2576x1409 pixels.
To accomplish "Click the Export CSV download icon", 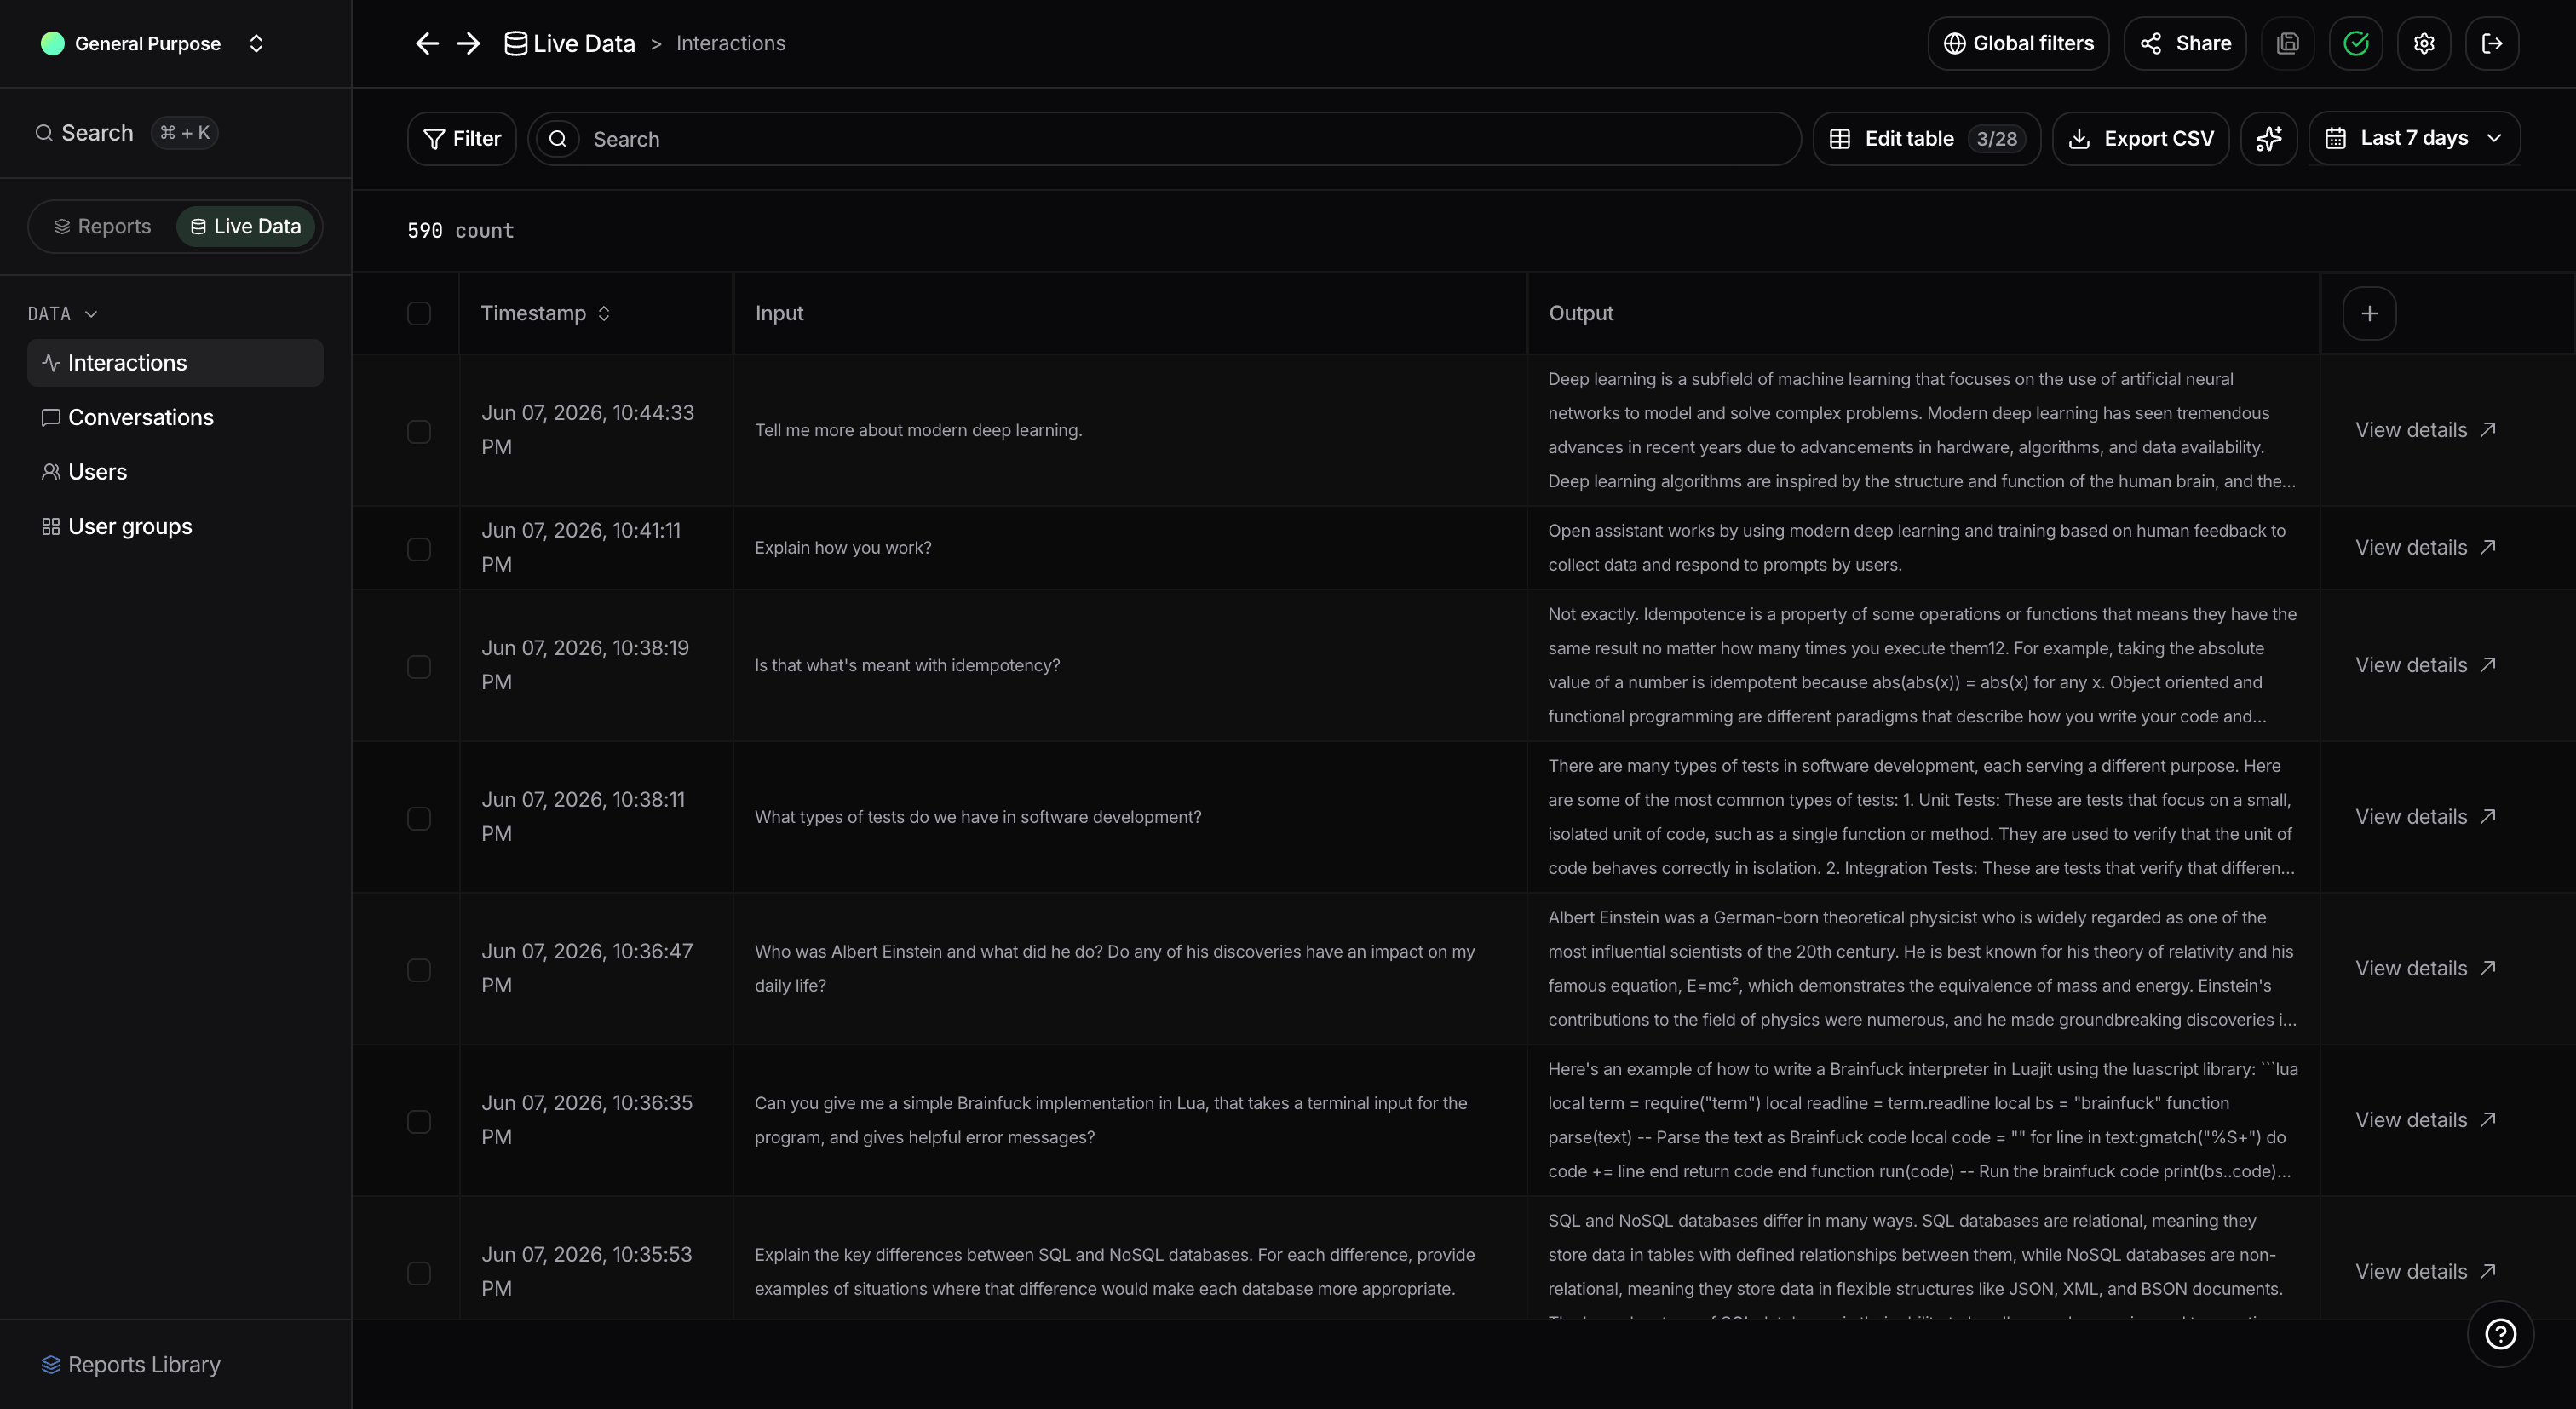I will click(2079, 138).
